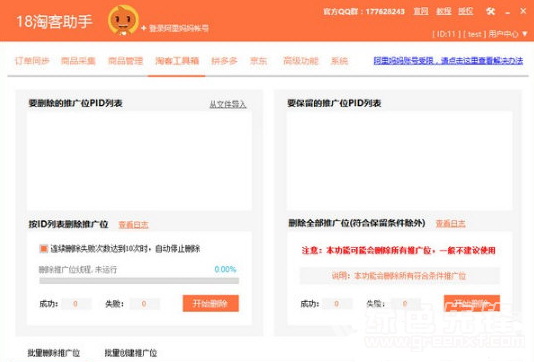Click in the PID-to-keep list box
This screenshot has height=362, width=534.
pos(399,160)
